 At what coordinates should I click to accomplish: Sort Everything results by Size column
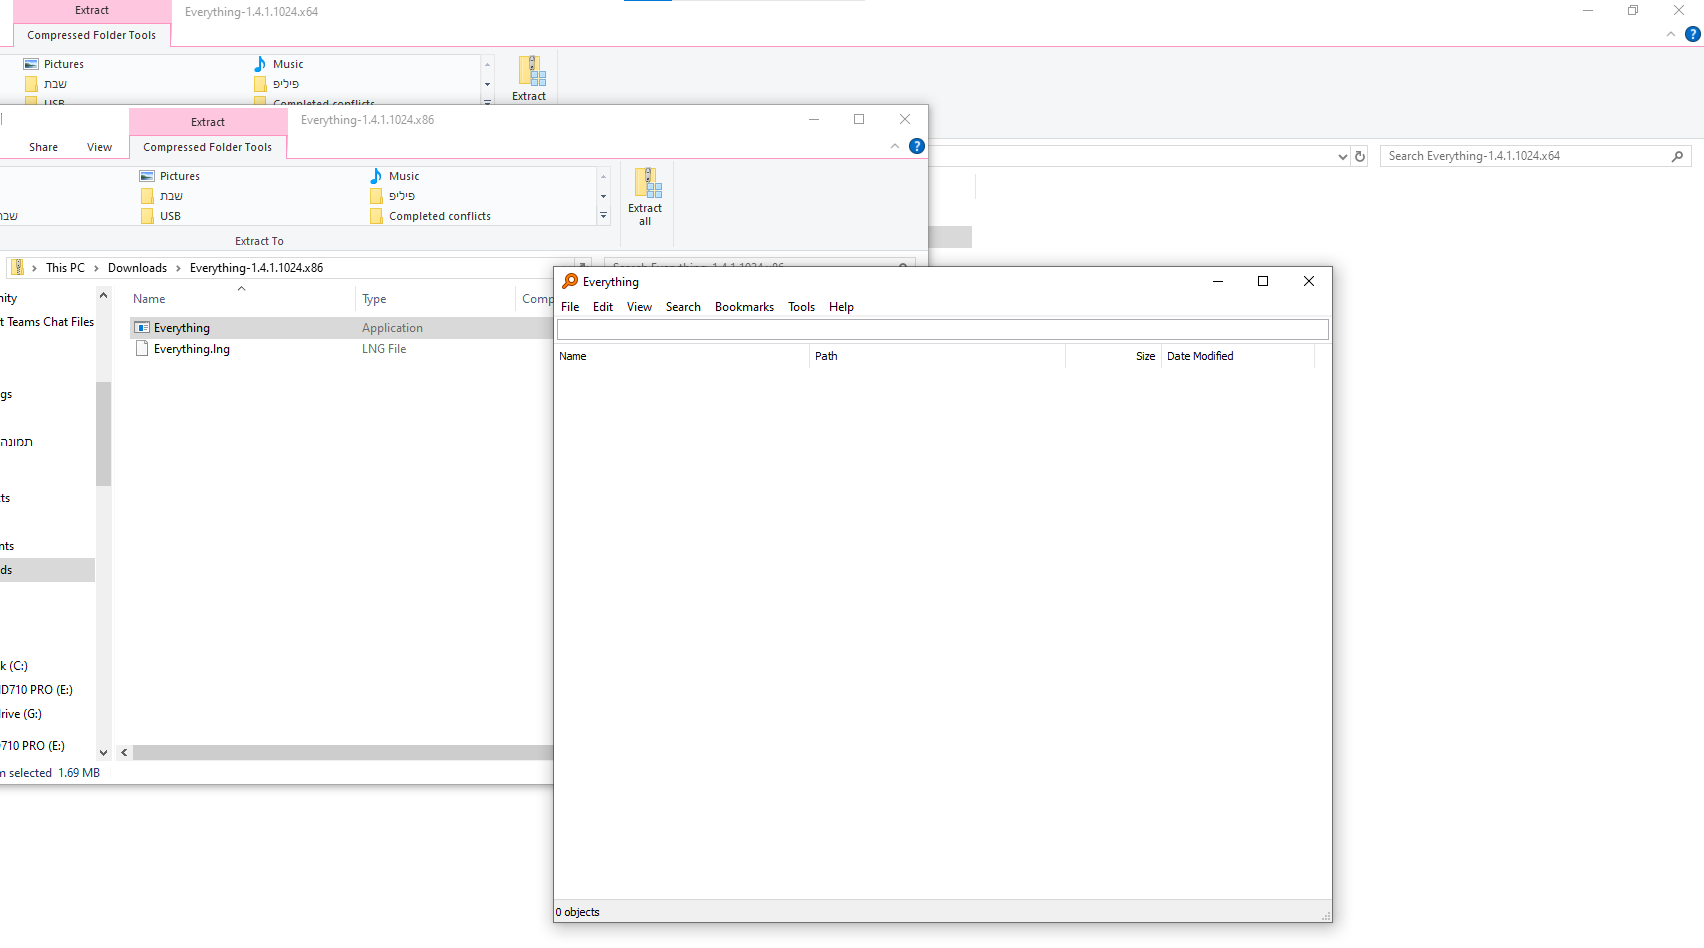tap(1113, 356)
